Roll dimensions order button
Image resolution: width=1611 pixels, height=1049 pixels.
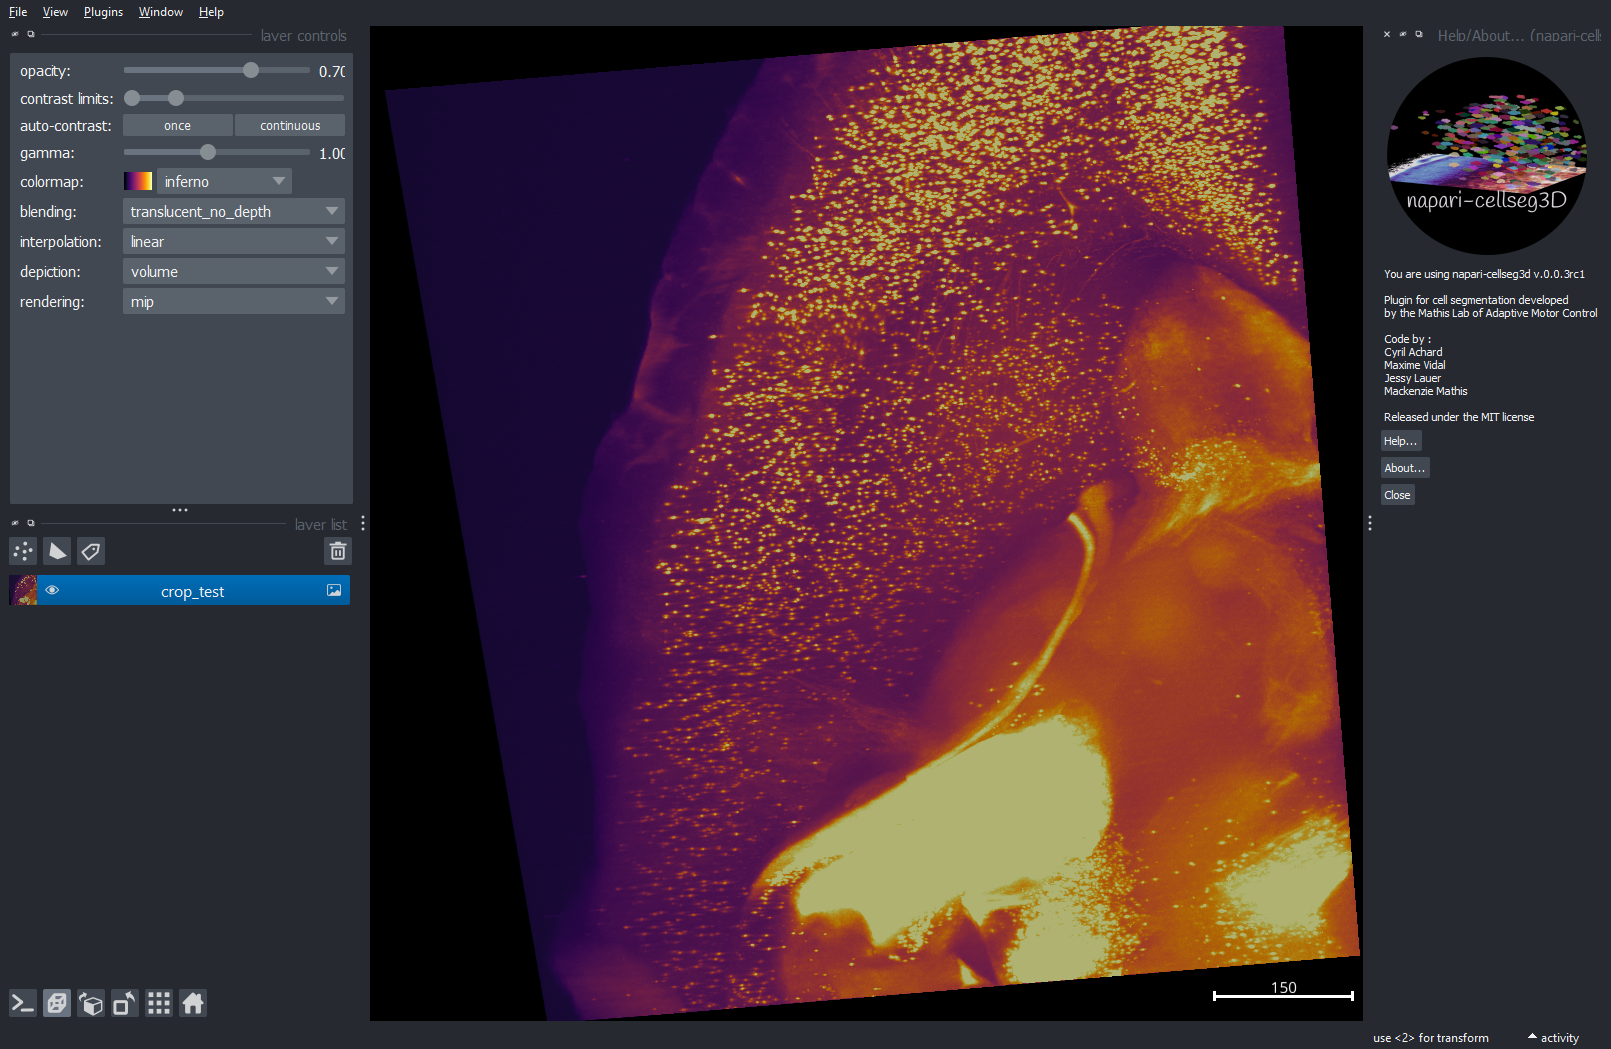(91, 1003)
